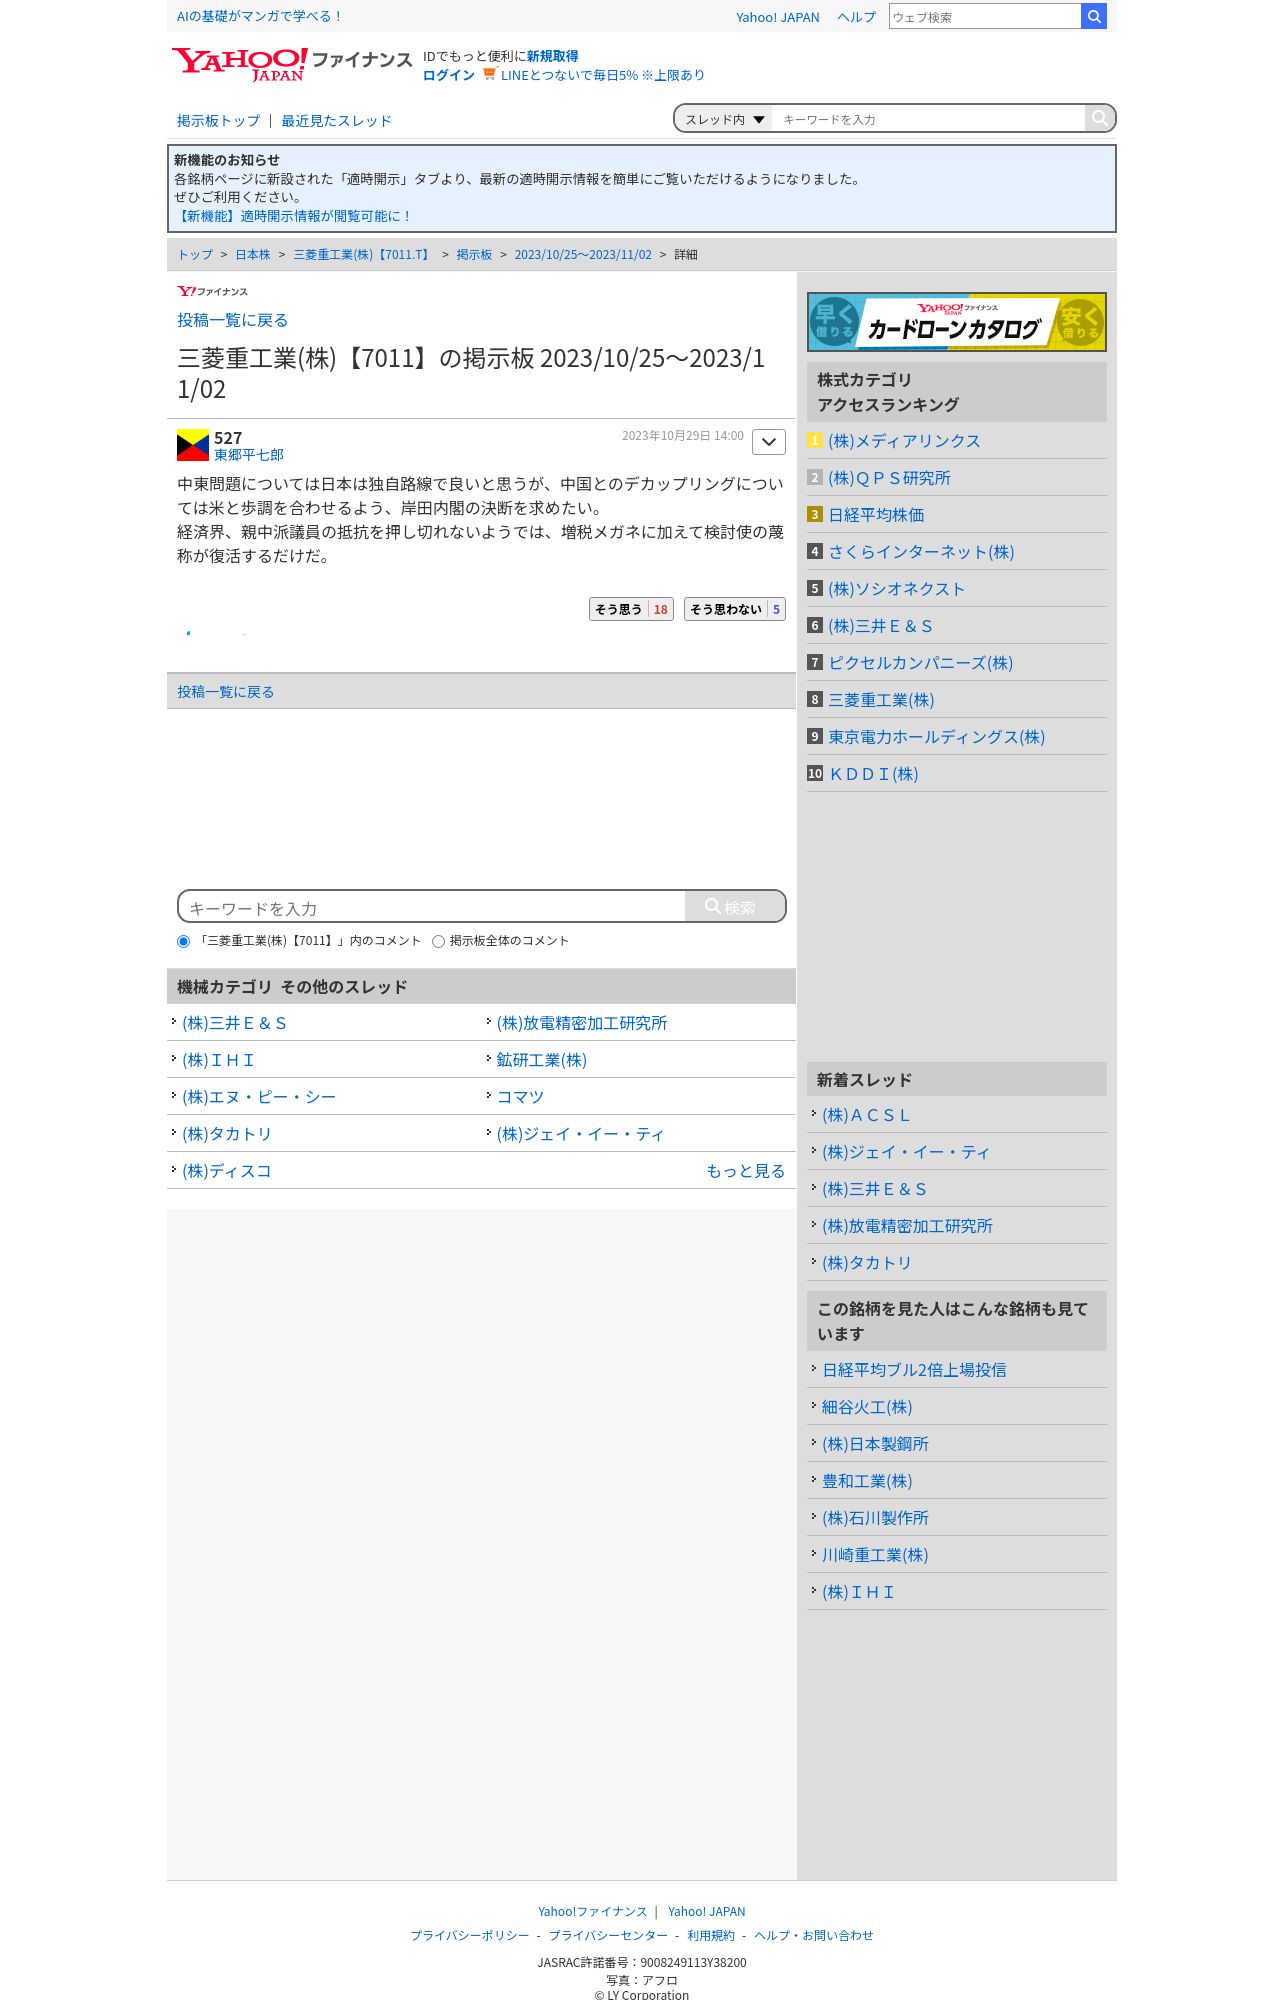Open (株)ディスコ thread link

(227, 1171)
